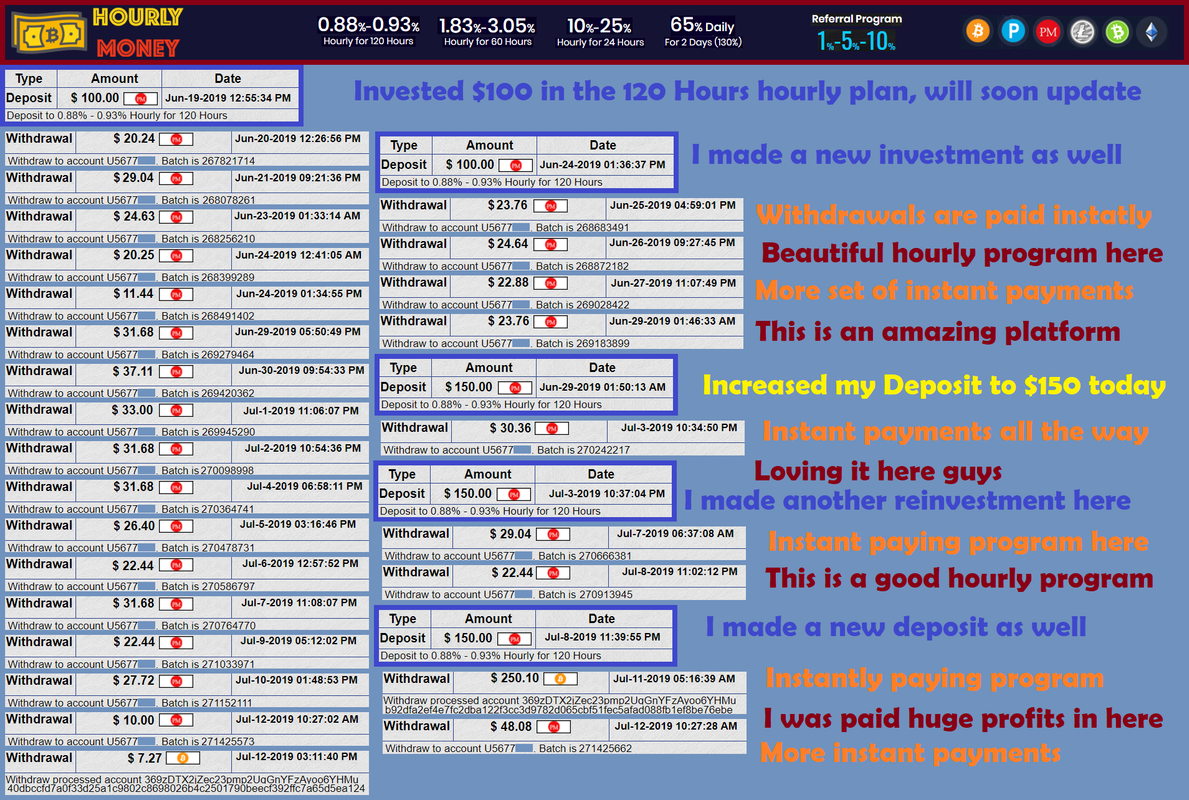Click the 'Batch is 268491402' text
This screenshot has height=800, width=1189.
tap(208, 316)
